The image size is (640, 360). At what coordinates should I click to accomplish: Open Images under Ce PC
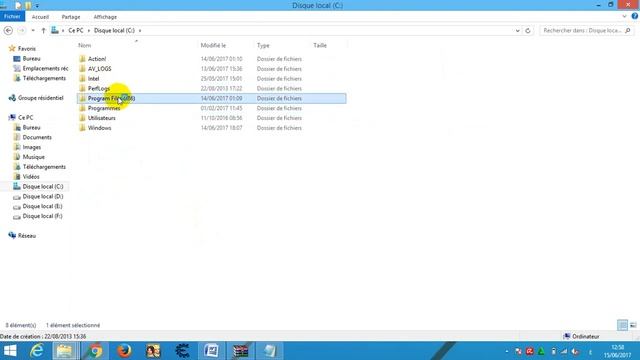coord(32,147)
